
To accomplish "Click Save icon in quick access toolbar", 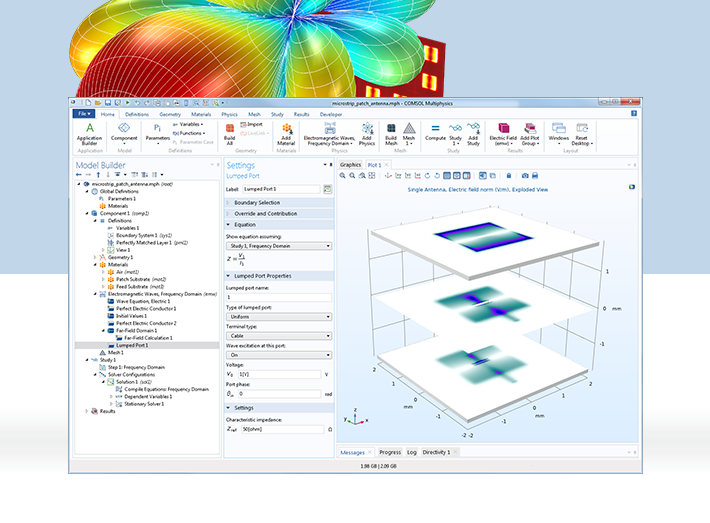I will [x=108, y=103].
